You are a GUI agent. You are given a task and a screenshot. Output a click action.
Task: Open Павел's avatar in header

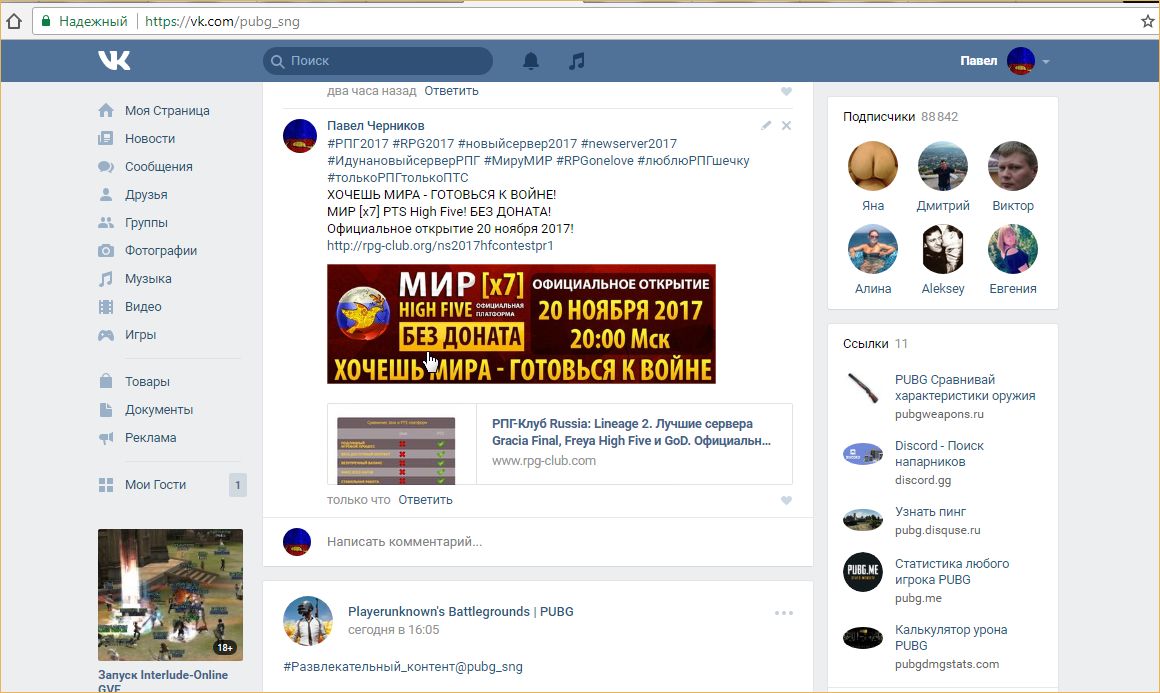click(1021, 61)
